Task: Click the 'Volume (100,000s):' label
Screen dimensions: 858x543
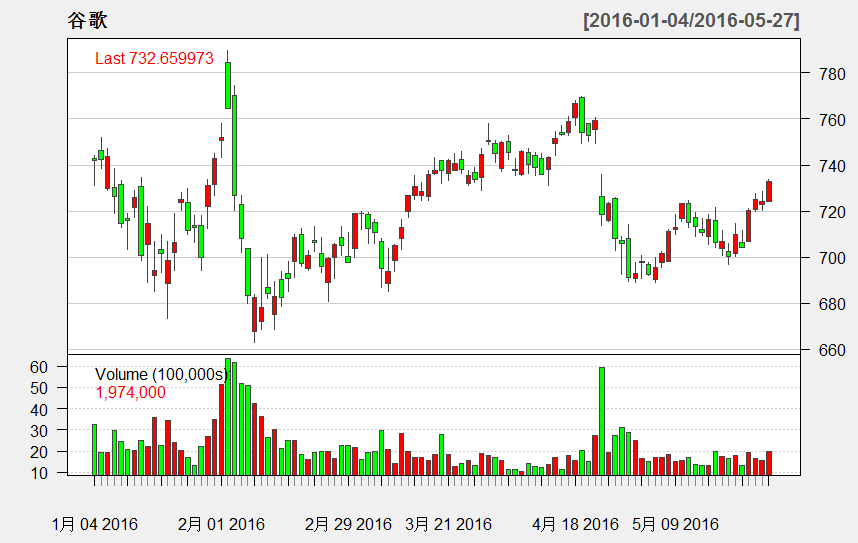Action: (162, 374)
